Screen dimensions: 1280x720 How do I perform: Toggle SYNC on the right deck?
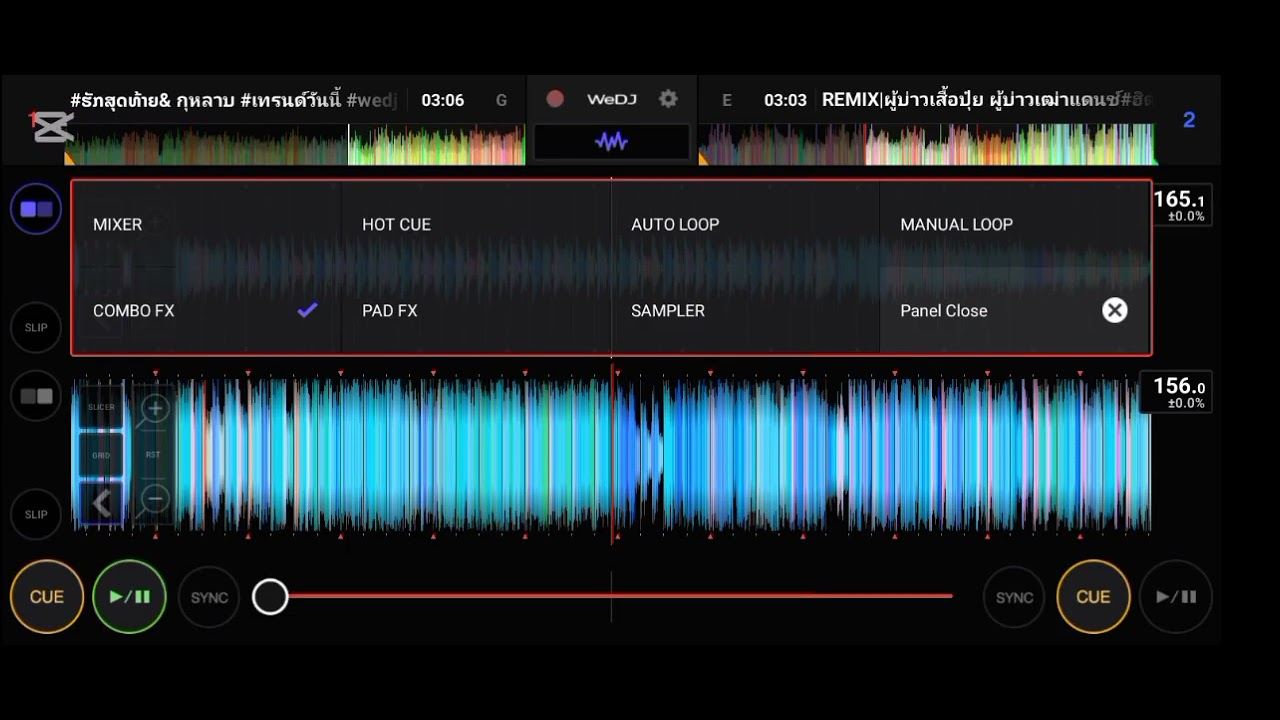point(1014,597)
